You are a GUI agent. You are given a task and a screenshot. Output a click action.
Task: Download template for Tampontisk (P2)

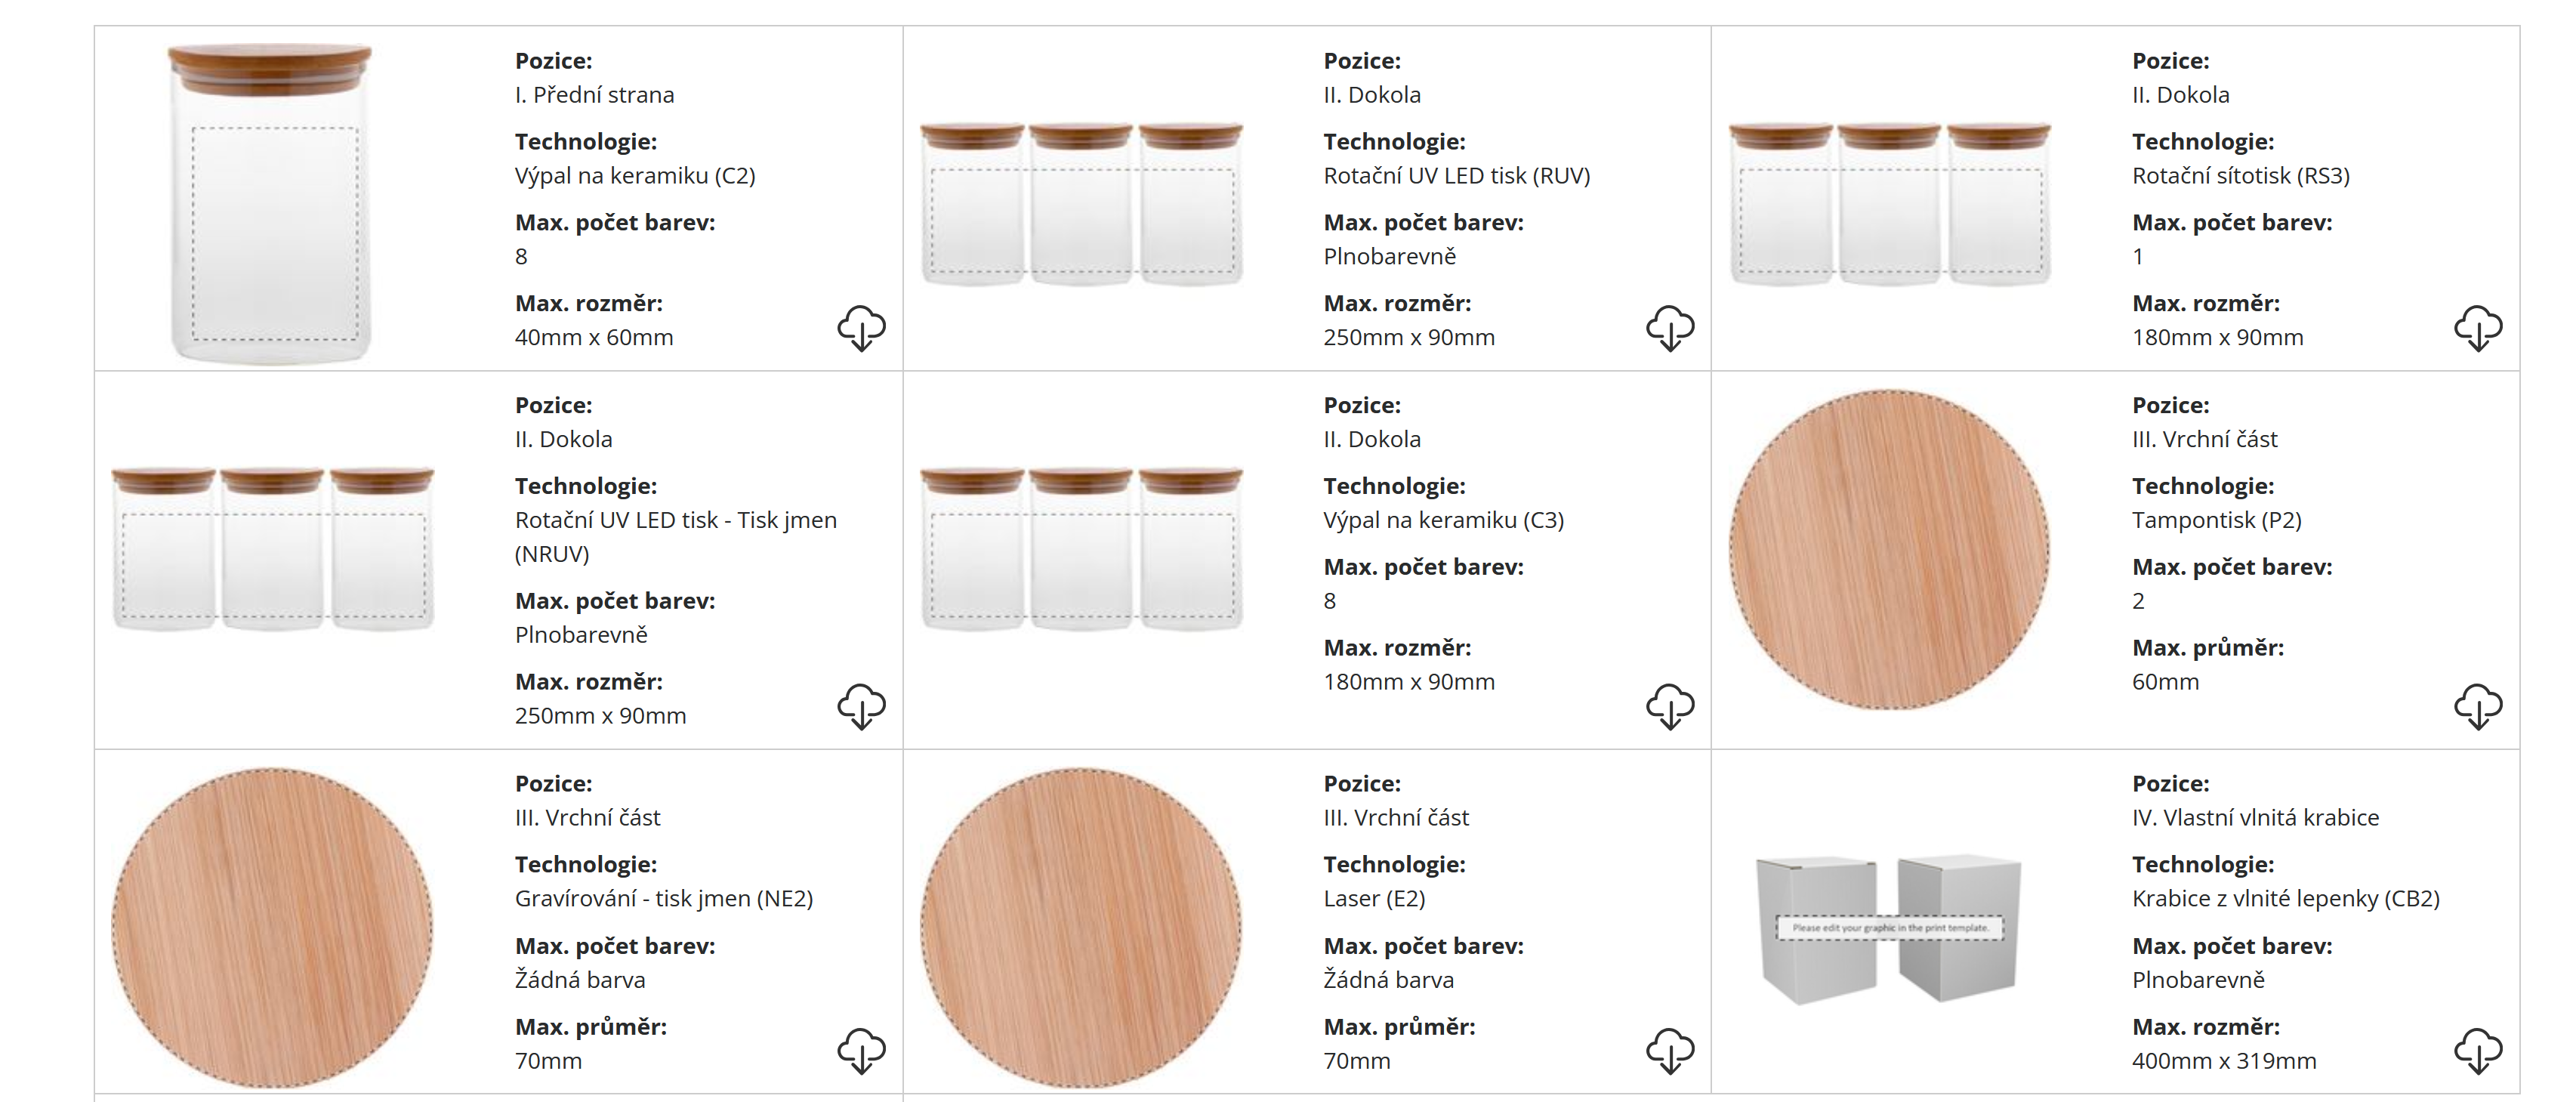2478,706
